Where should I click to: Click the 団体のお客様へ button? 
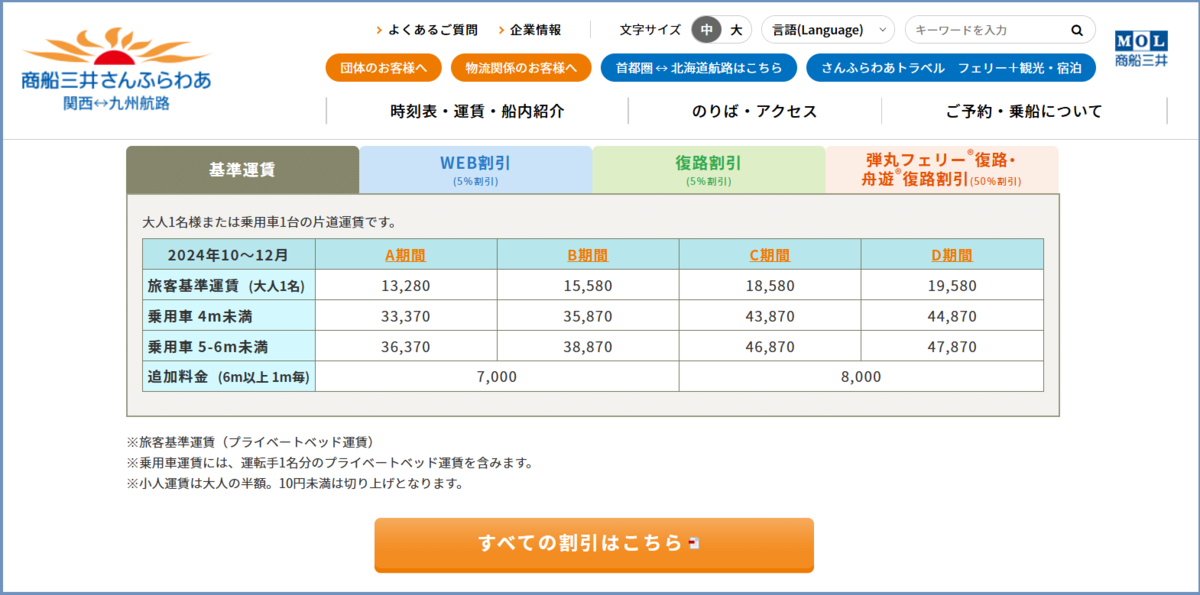(383, 68)
